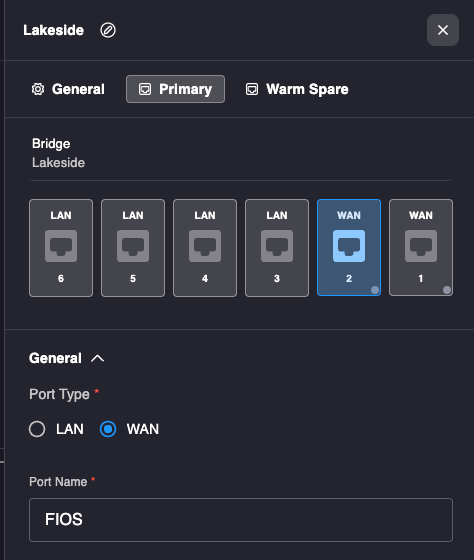Click the edit pencil icon beside Lakeside
The height and width of the screenshot is (560, 474).
[108, 30]
